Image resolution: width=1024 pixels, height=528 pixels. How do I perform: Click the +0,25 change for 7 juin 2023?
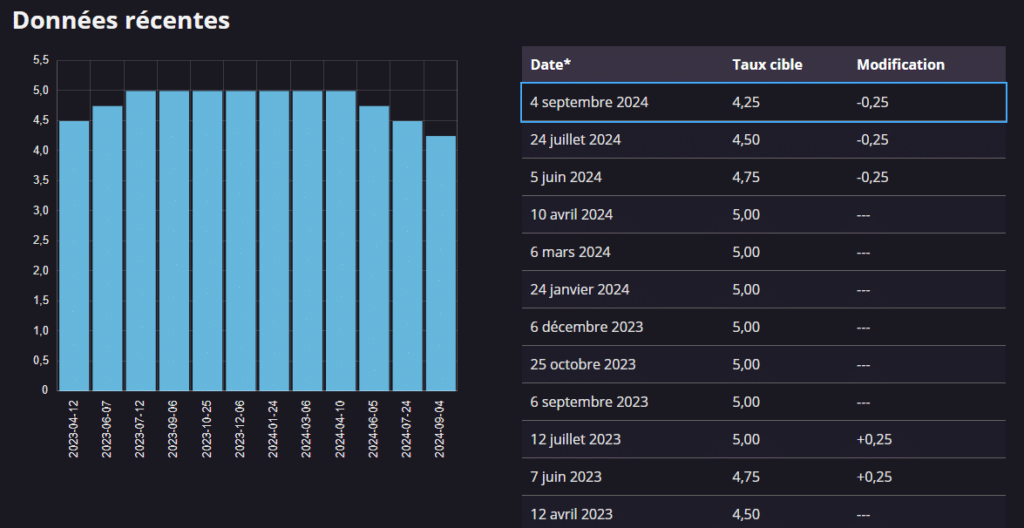coord(874,477)
